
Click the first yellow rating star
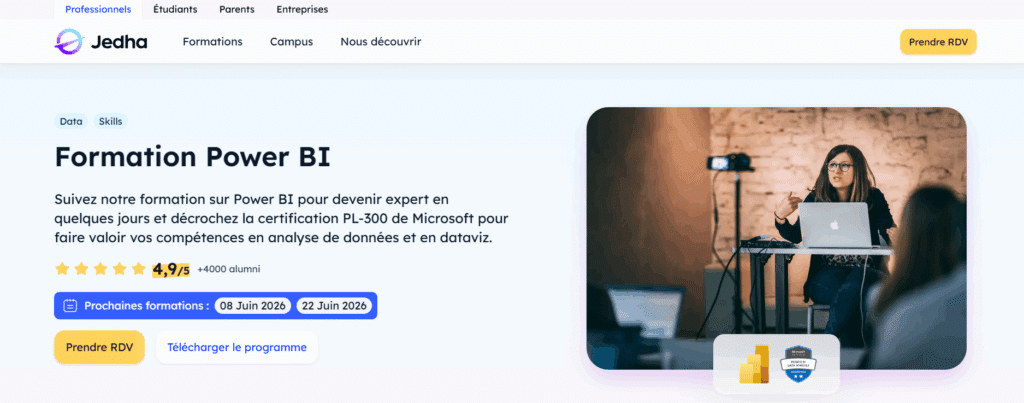pyautogui.click(x=62, y=268)
